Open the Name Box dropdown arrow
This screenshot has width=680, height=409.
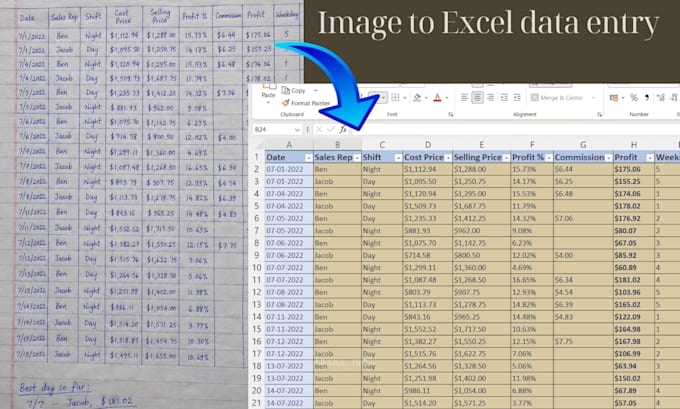[297, 129]
